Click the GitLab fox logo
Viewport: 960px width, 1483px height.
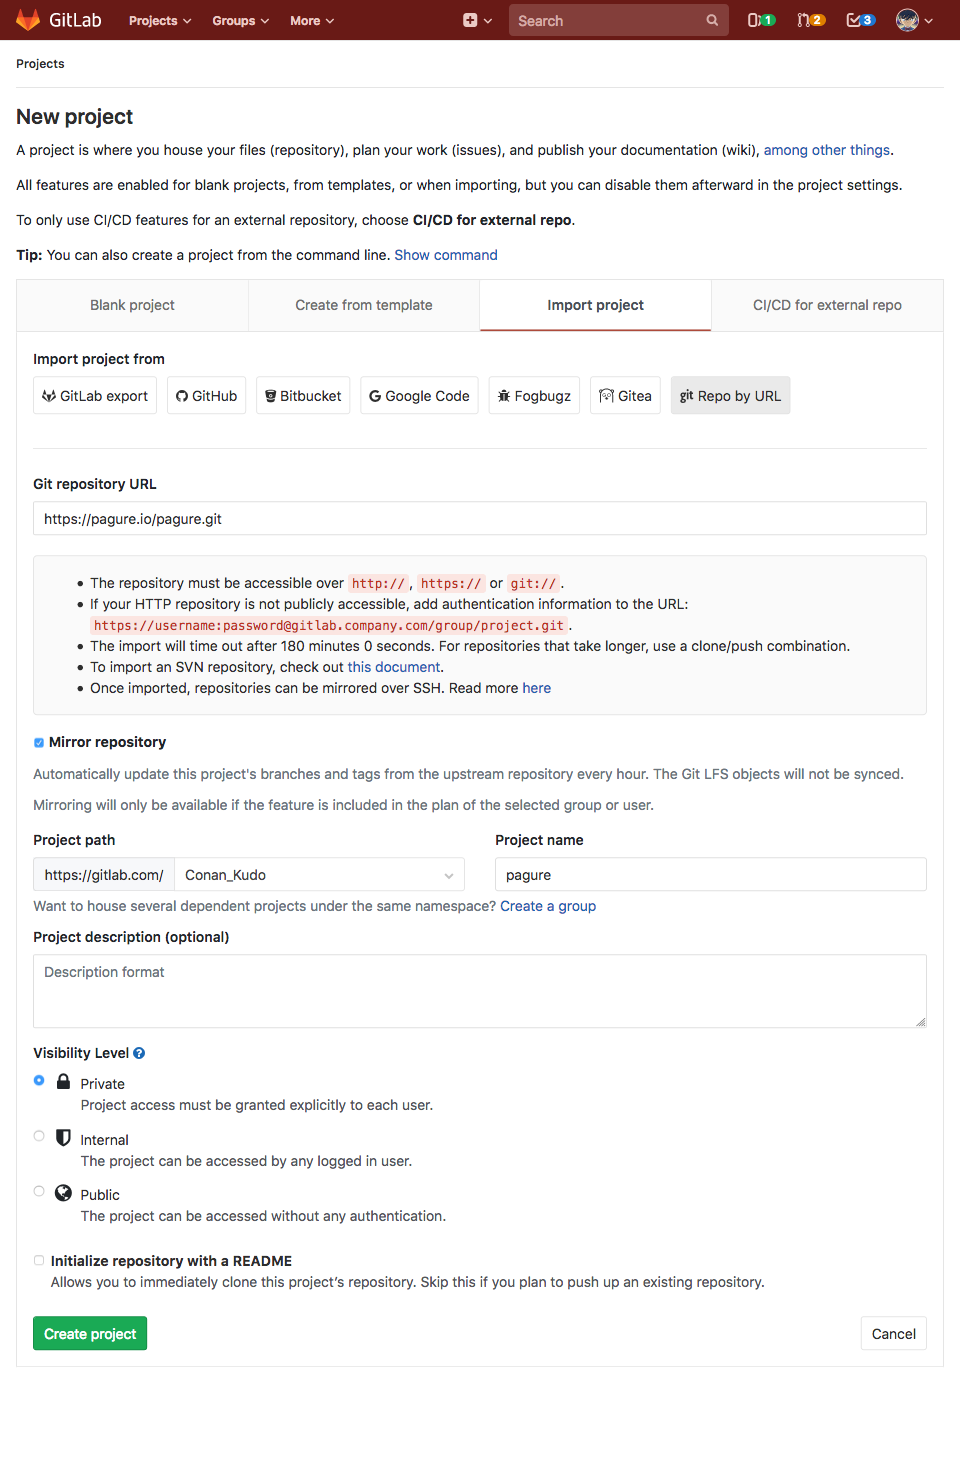(28, 20)
